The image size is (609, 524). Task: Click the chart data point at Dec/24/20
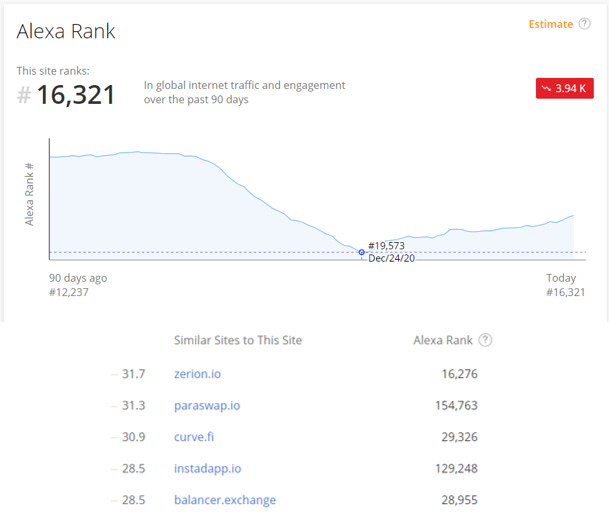362,252
